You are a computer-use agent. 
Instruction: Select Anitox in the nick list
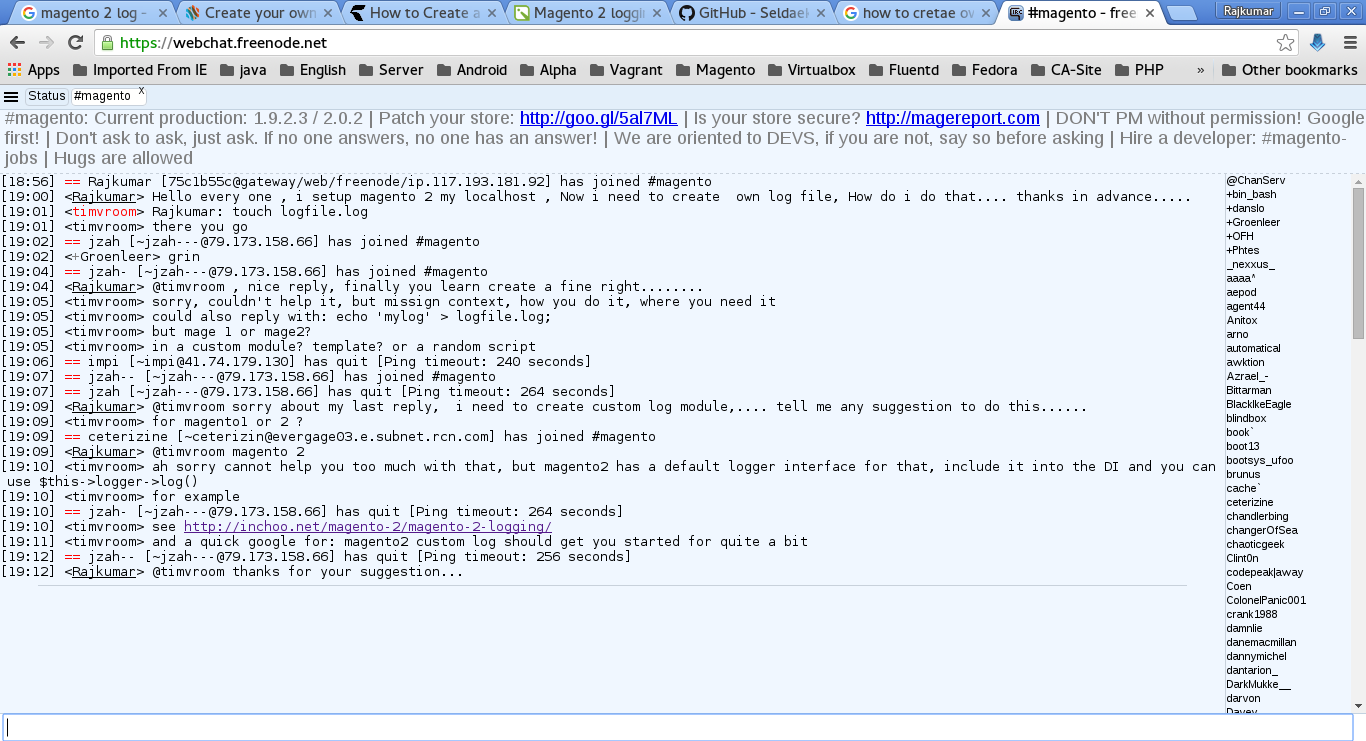click(1243, 320)
